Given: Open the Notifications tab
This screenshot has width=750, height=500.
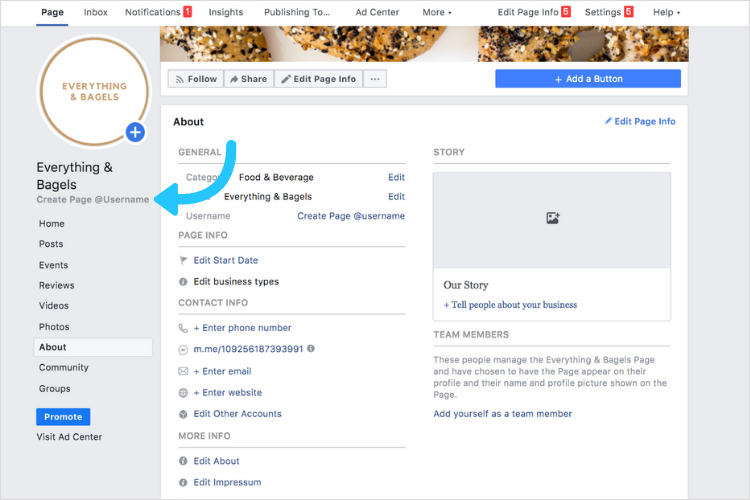Looking at the screenshot, I should 153,12.
